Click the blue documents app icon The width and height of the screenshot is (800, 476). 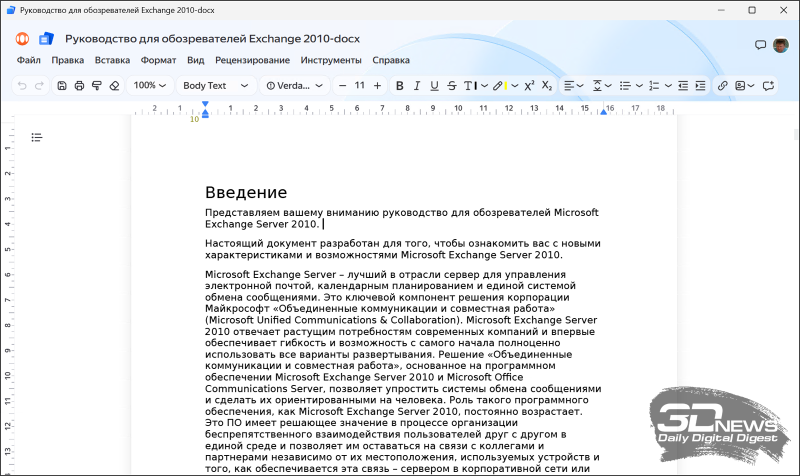coord(46,38)
